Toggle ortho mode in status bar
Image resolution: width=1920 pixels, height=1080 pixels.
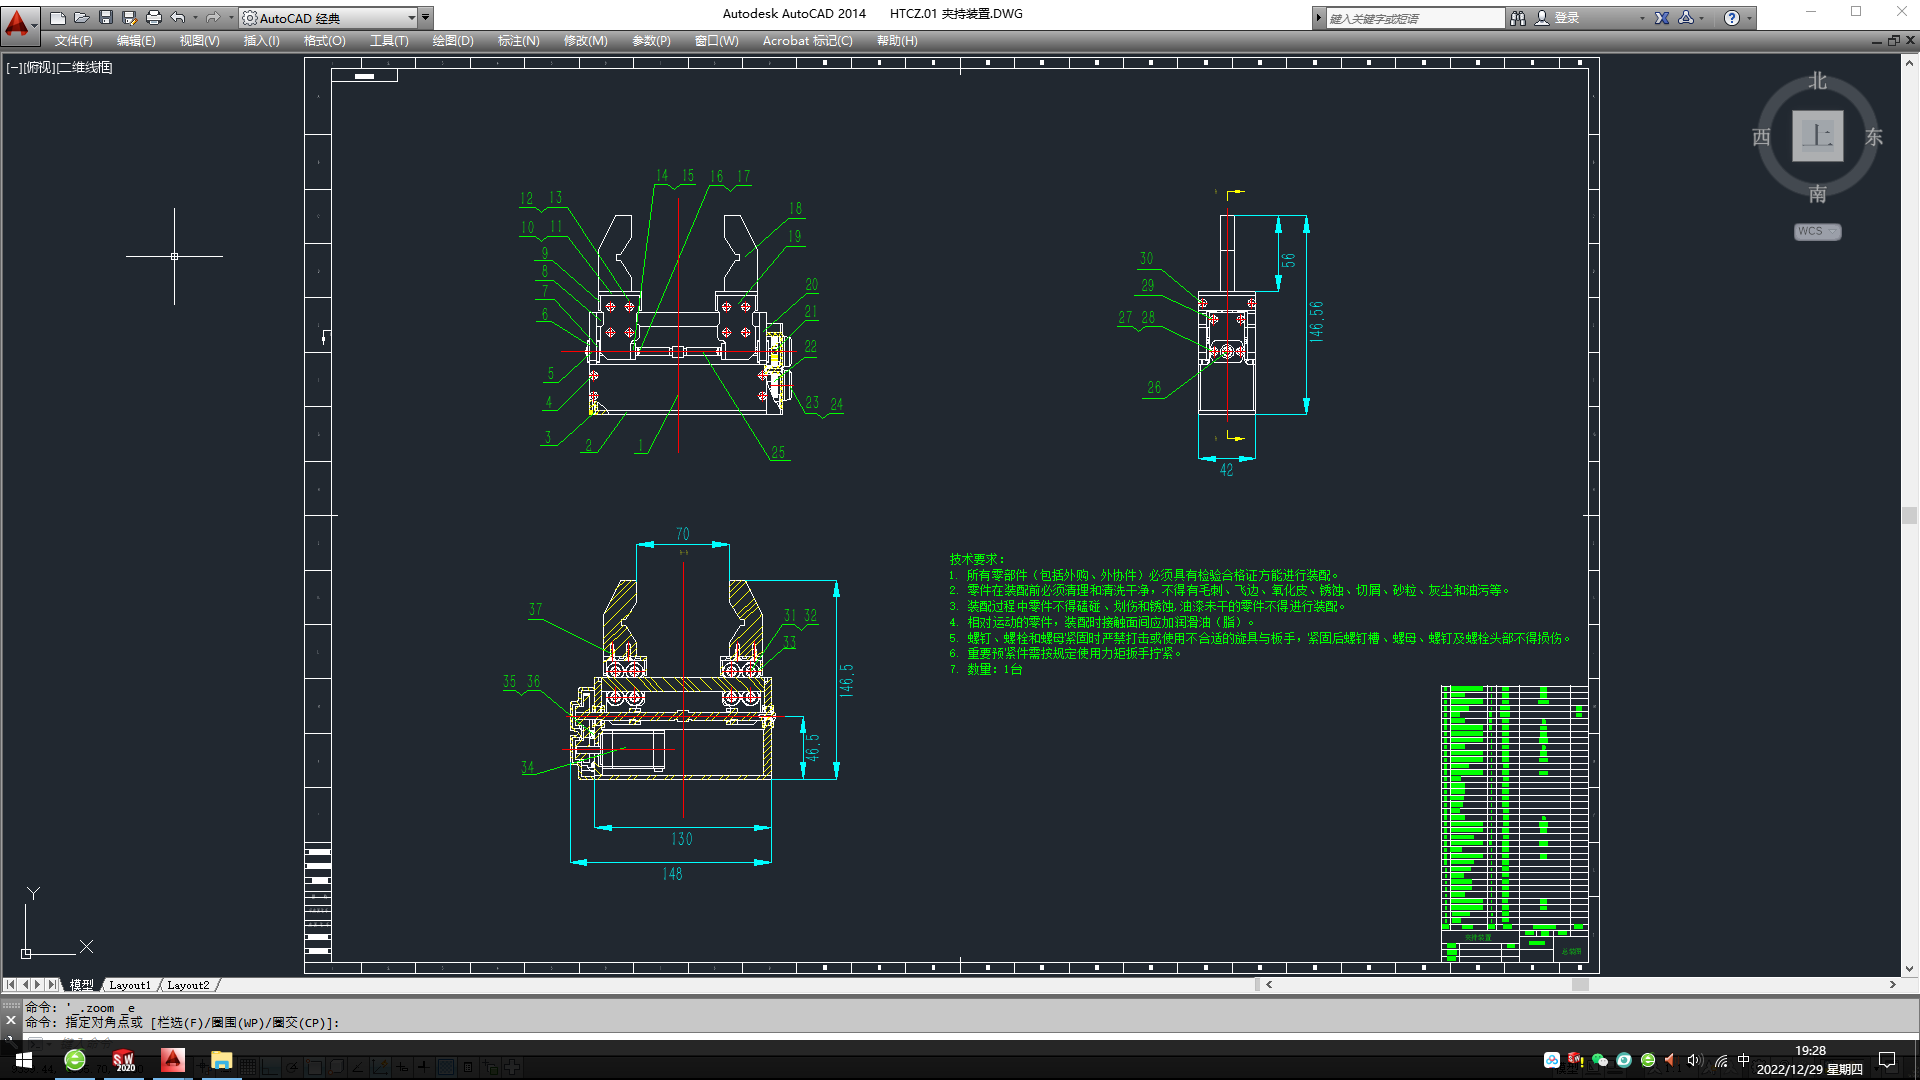pyautogui.click(x=271, y=1067)
